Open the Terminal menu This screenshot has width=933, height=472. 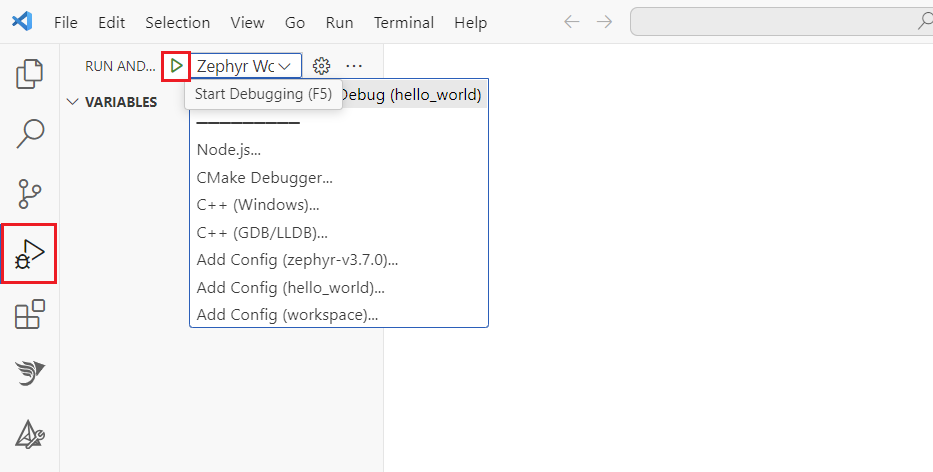(403, 23)
